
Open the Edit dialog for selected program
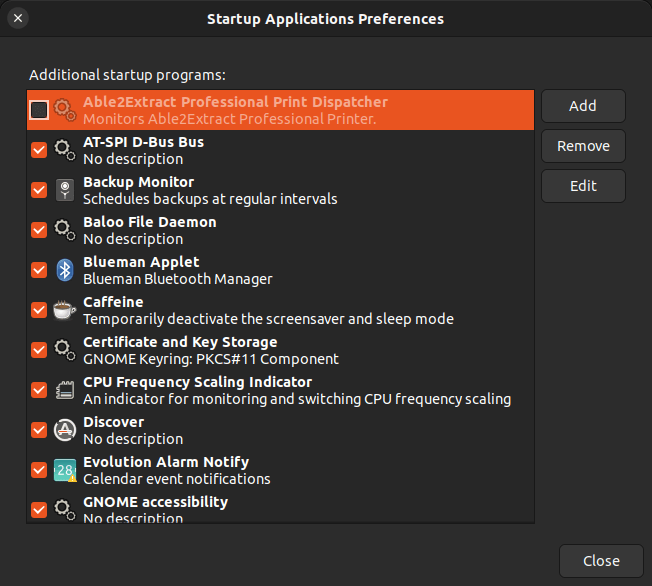pos(583,186)
